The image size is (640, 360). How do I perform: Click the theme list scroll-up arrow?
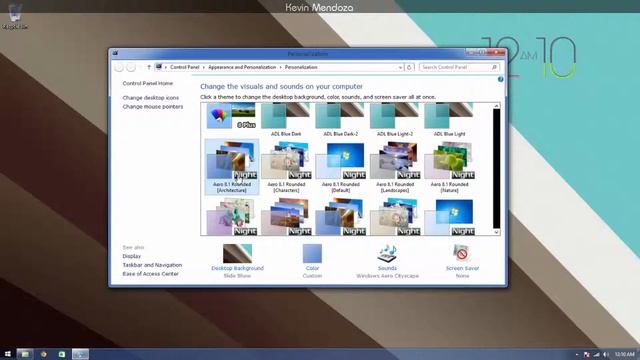point(496,106)
